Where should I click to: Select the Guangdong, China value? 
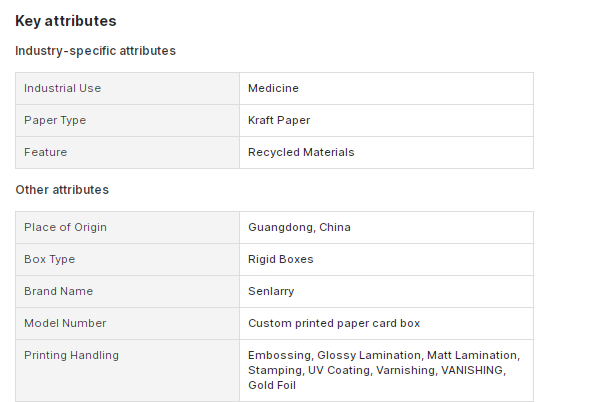[x=299, y=227]
